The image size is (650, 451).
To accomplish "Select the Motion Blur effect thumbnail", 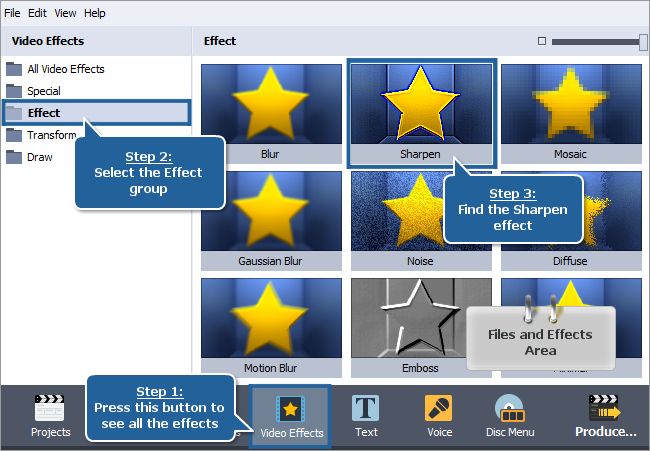I will point(271,327).
